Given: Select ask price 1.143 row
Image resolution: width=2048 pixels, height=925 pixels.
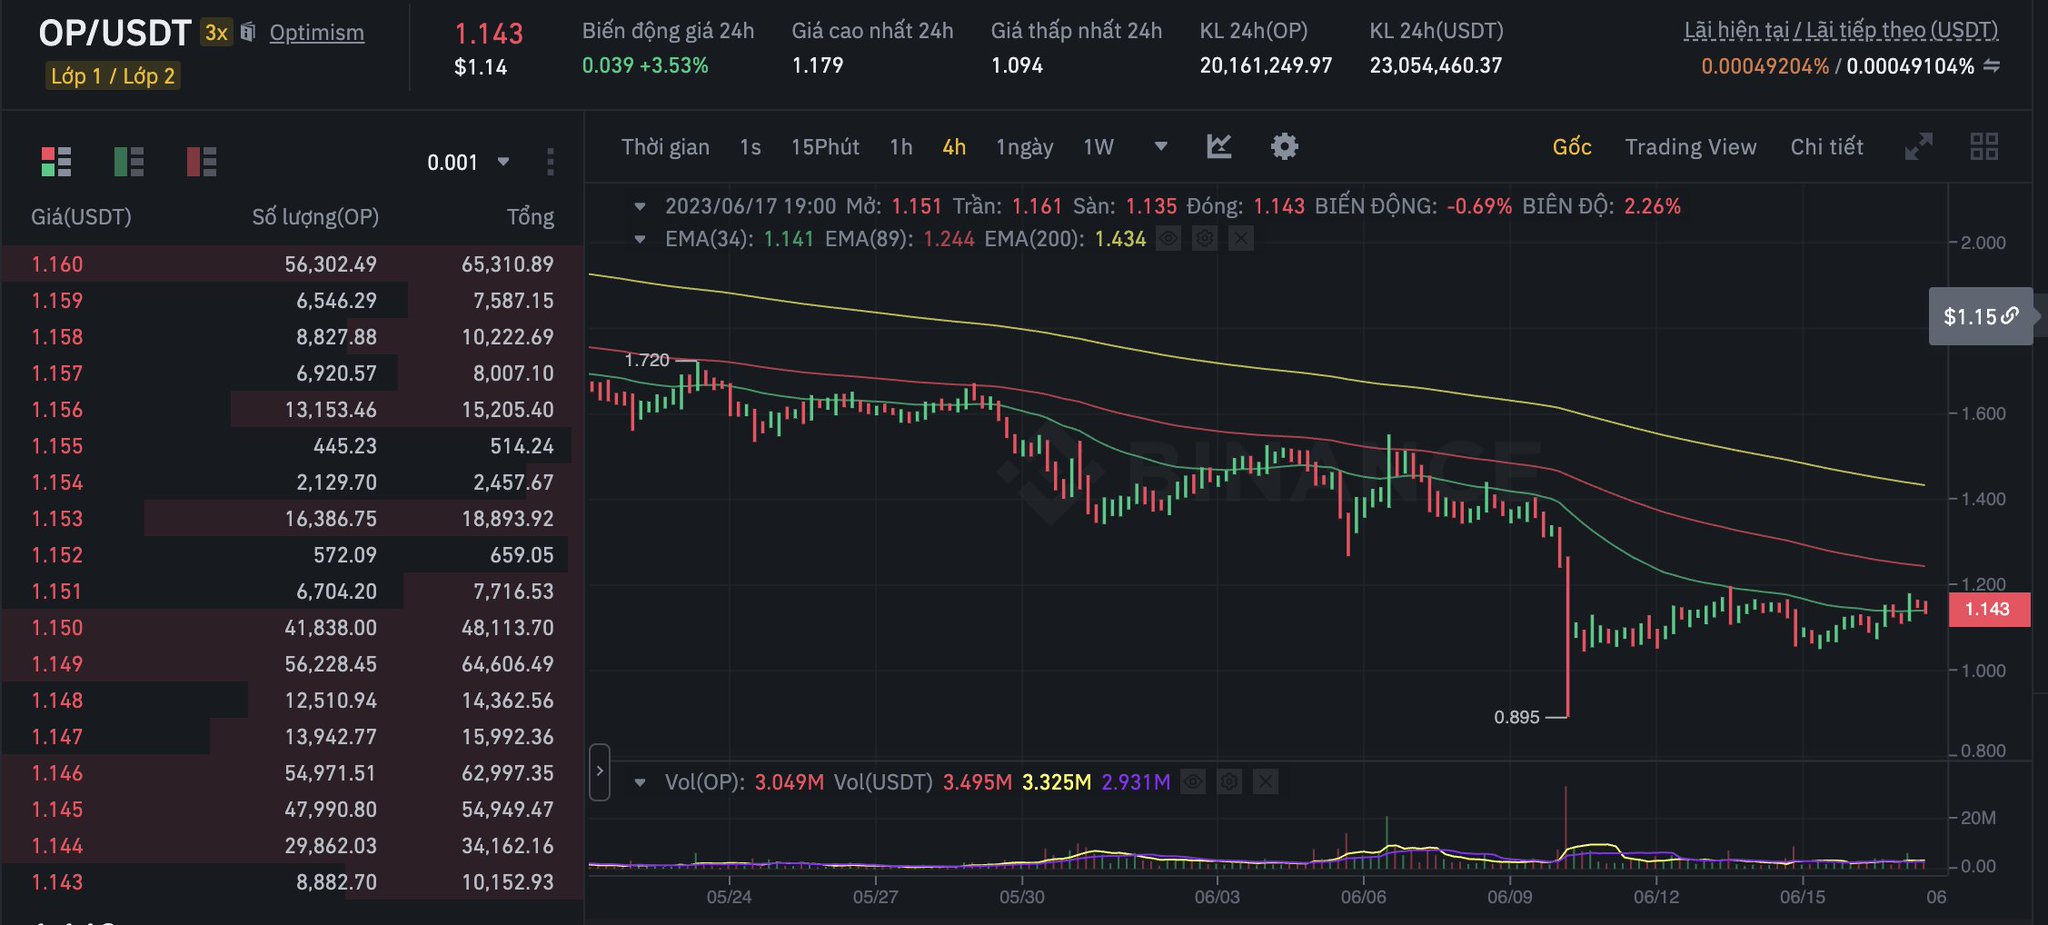Looking at the screenshot, I should (292, 882).
